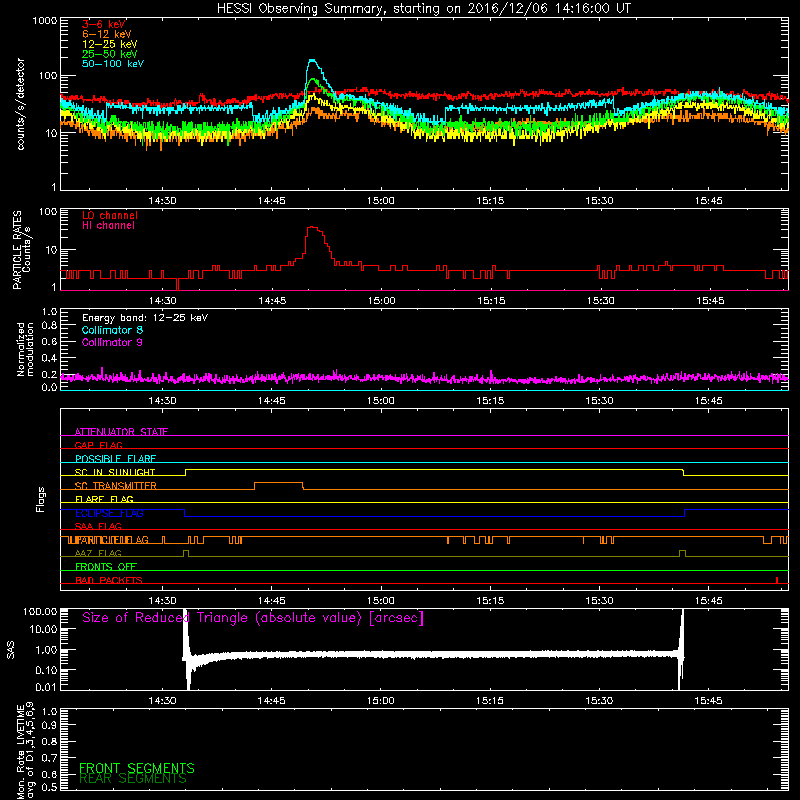This screenshot has height=800, width=800.
Task: Click the 14:30 tick label under the counts plot
Action: point(162,201)
